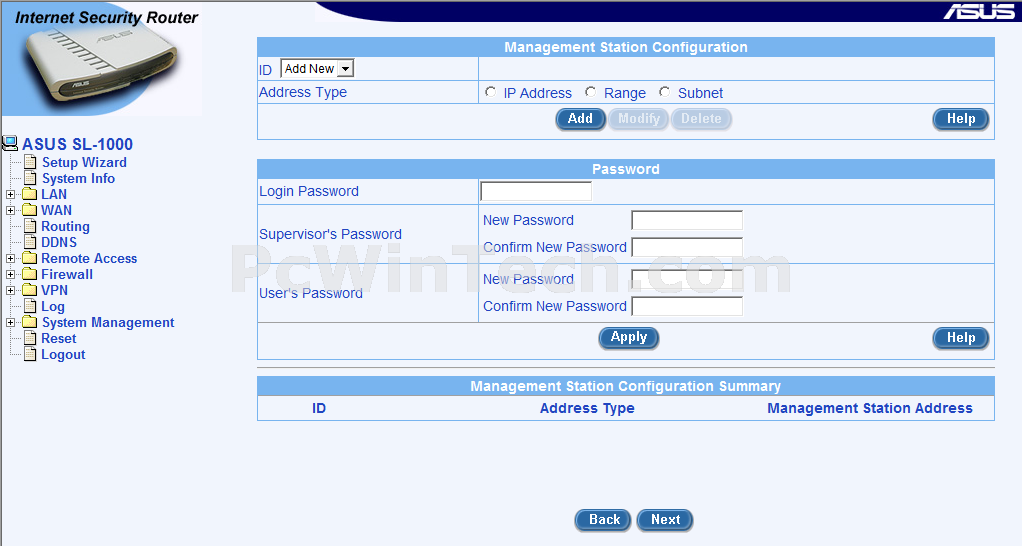Focus the Supervisor's New Password field
The width and height of the screenshot is (1022, 546).
687,220
